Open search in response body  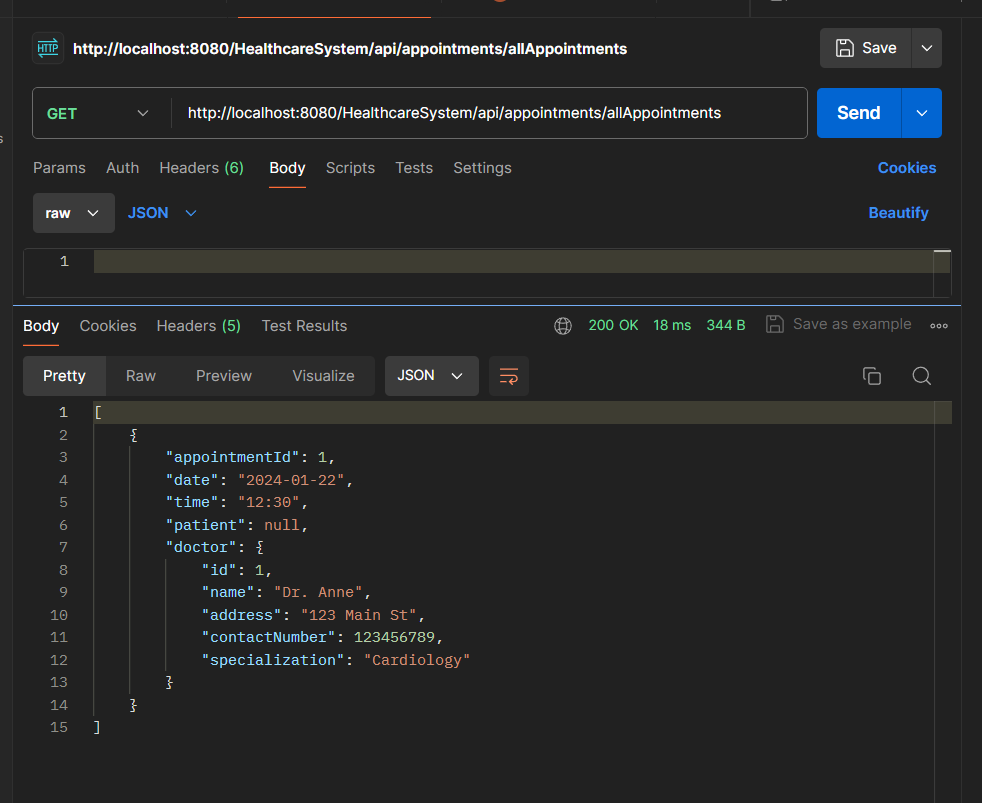click(x=921, y=376)
